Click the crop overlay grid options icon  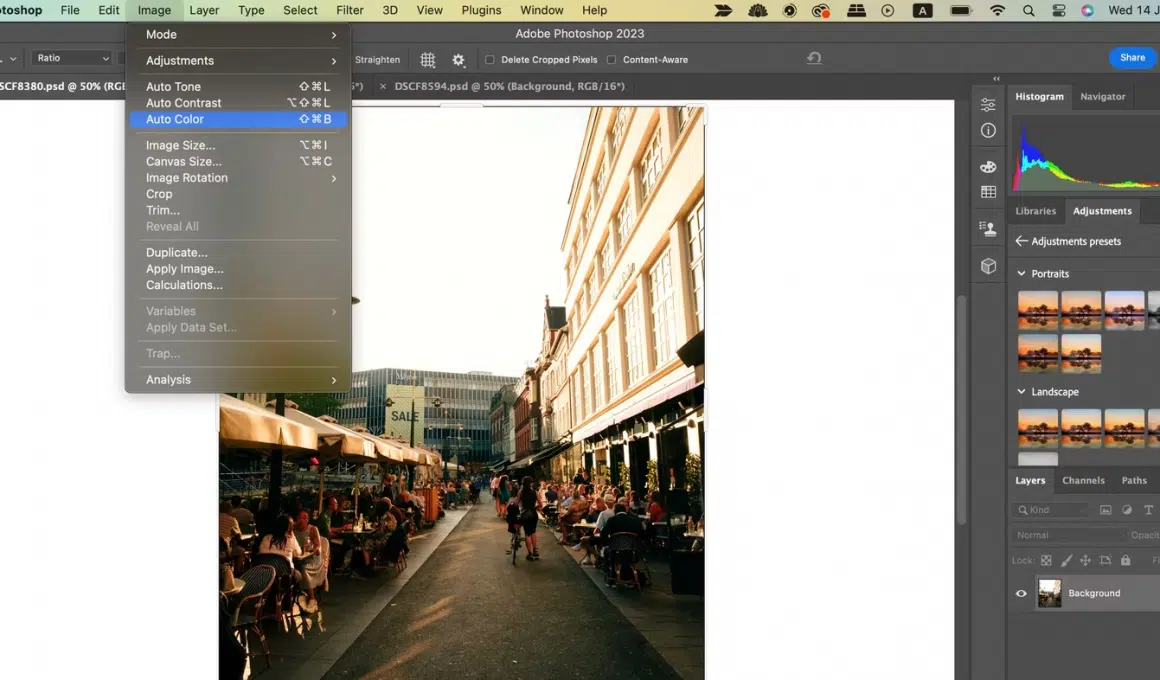pos(428,60)
